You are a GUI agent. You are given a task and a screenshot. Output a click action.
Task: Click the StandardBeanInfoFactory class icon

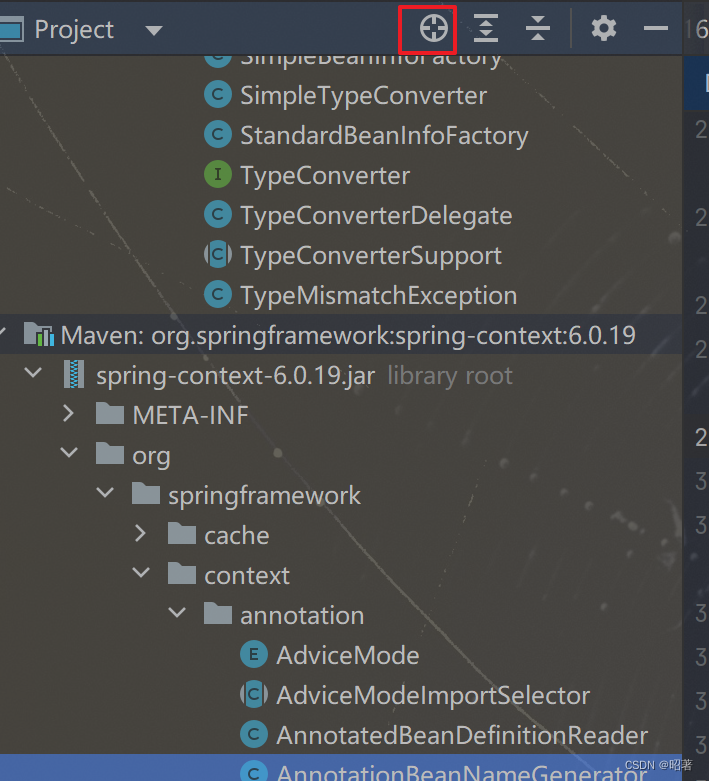[x=218, y=134]
